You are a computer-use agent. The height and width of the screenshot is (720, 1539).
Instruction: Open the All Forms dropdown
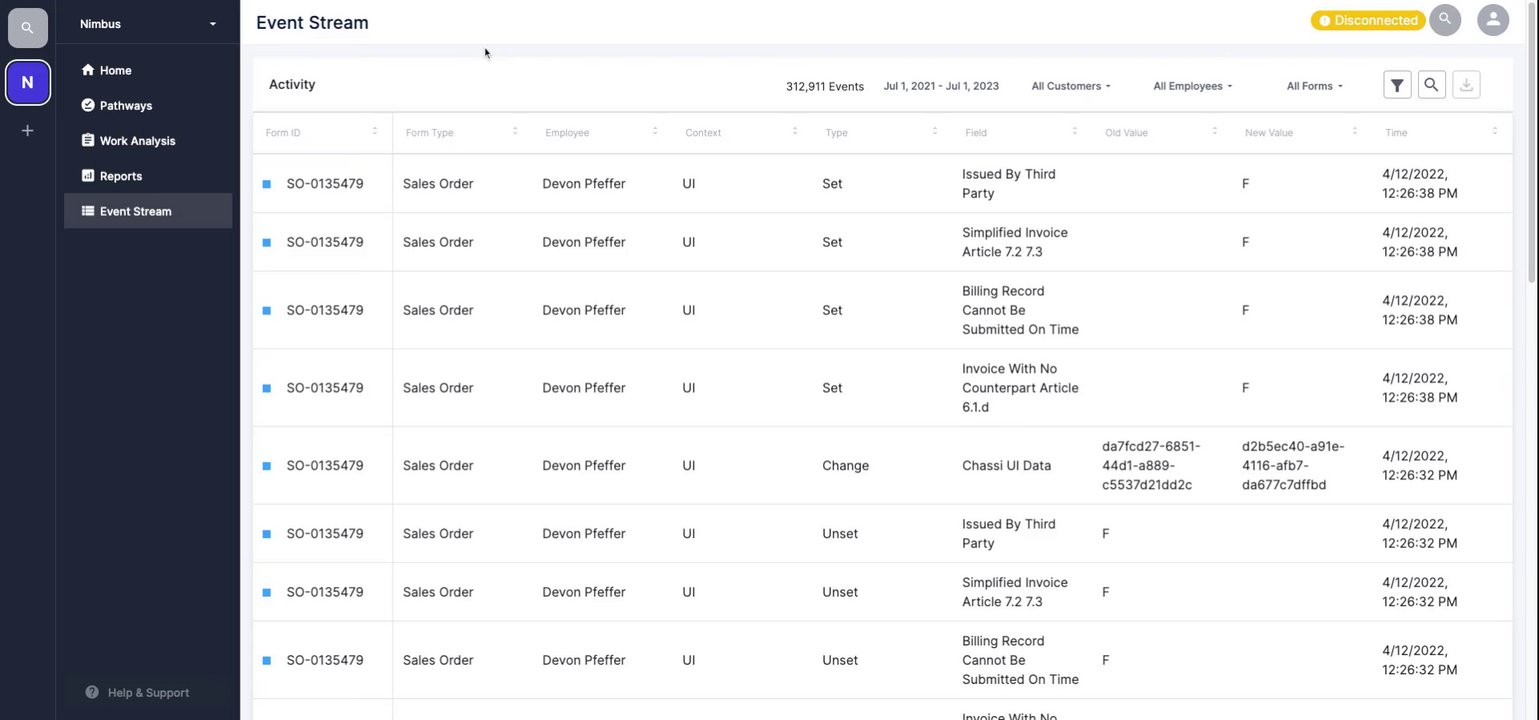1314,86
